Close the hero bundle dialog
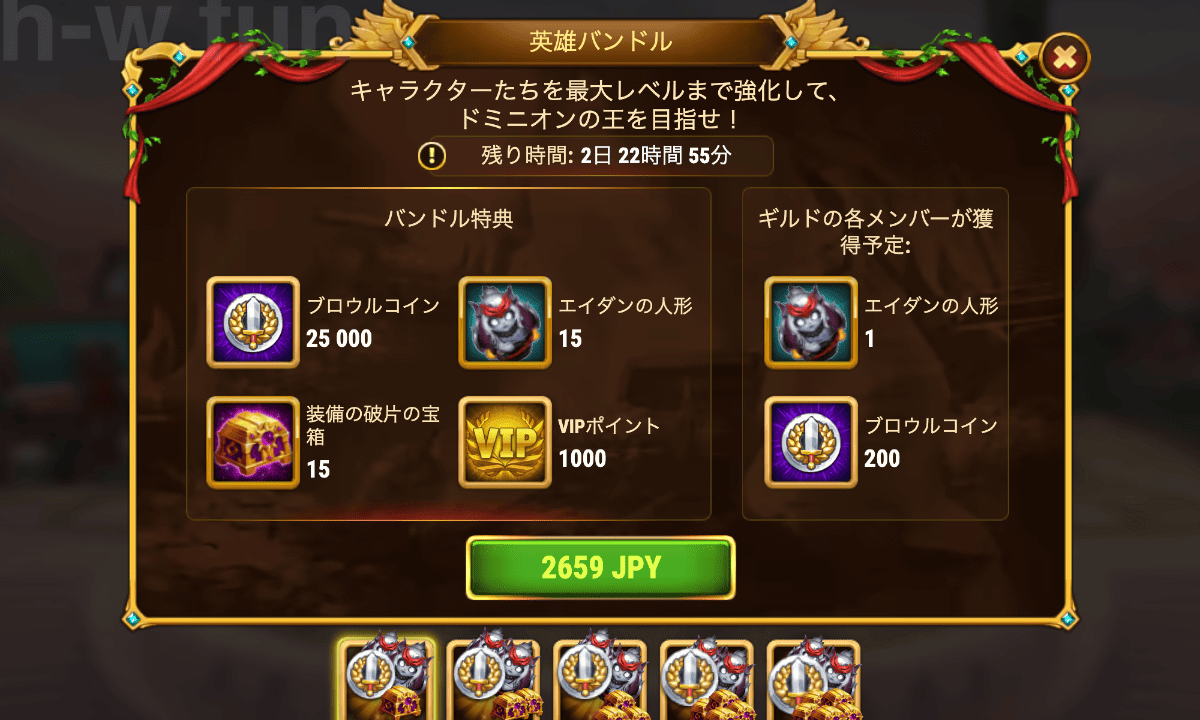Screen dimensions: 1200x720 coord(1065,60)
